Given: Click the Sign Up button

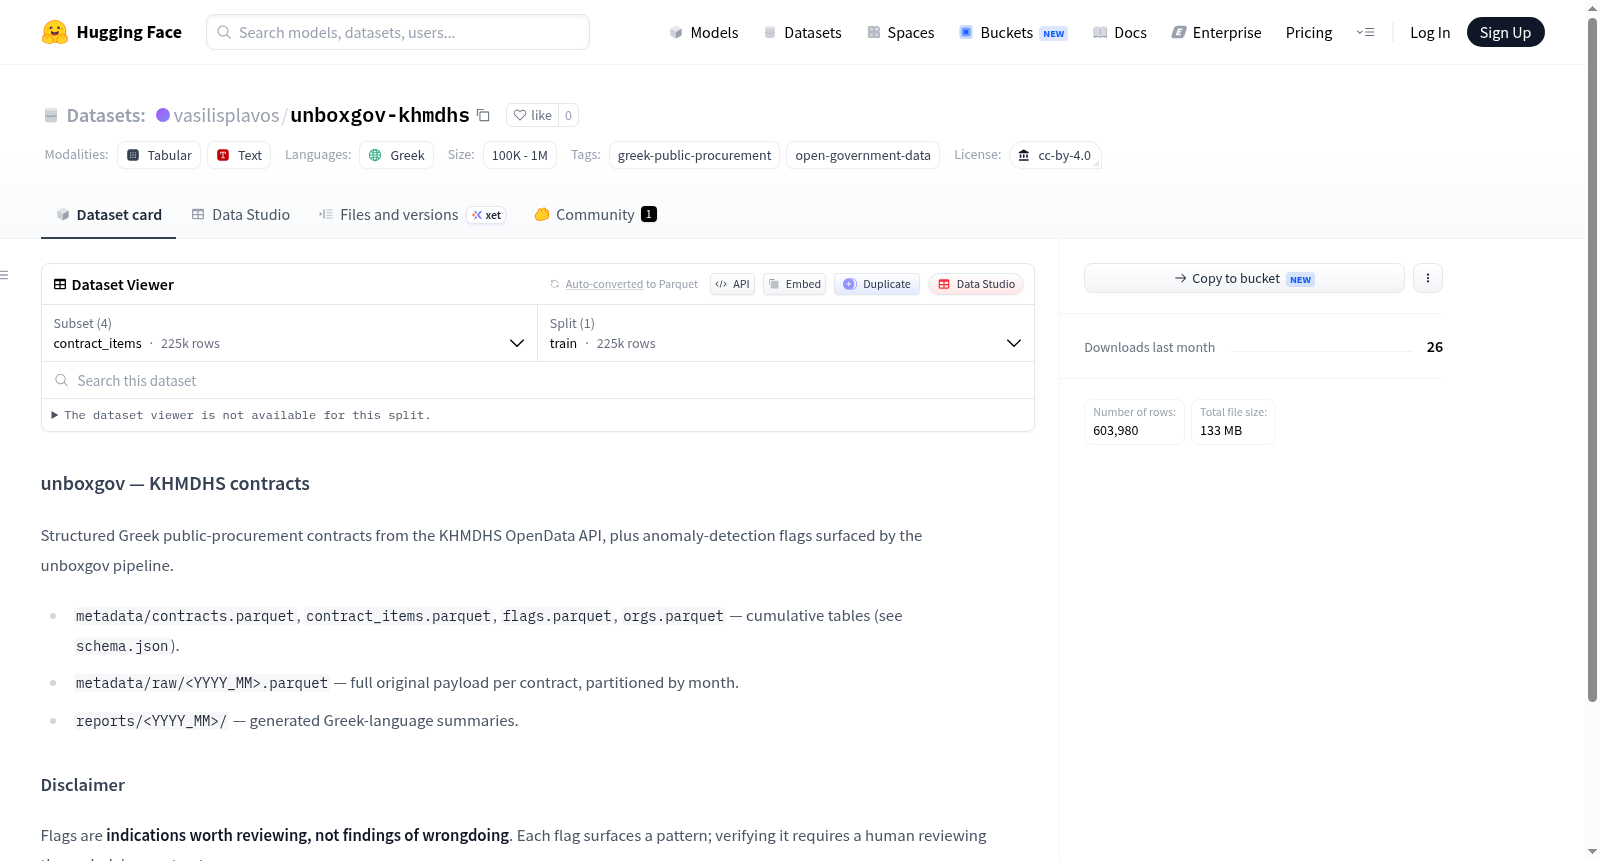Looking at the screenshot, I should coord(1505,32).
